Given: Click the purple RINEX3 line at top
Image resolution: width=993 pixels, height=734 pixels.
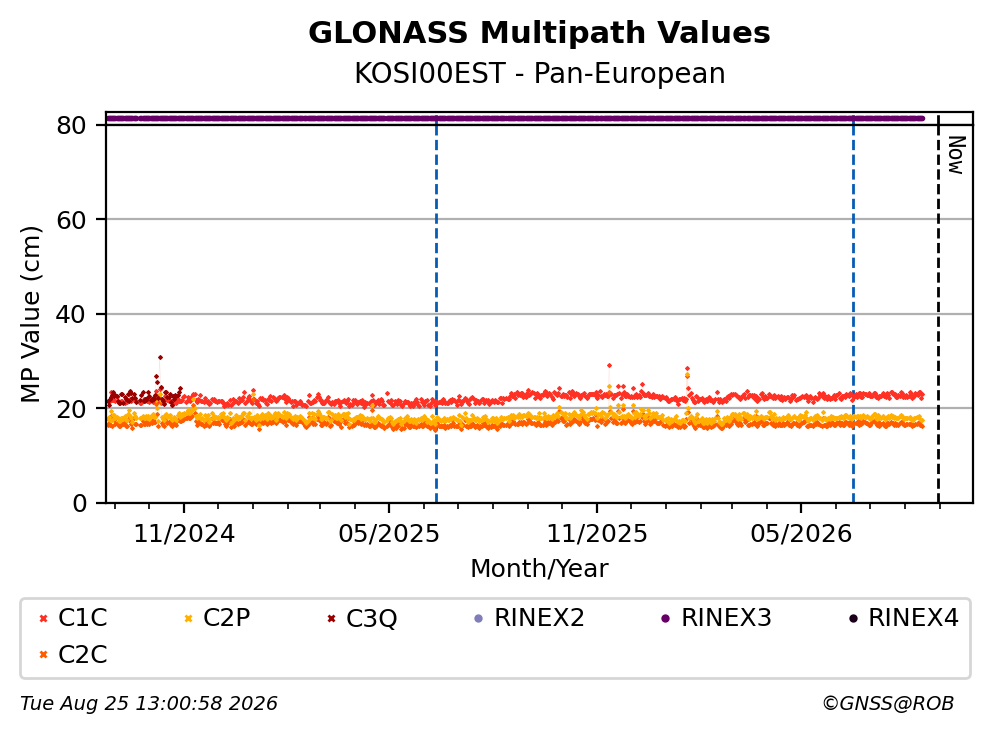Looking at the screenshot, I should coord(515,118).
